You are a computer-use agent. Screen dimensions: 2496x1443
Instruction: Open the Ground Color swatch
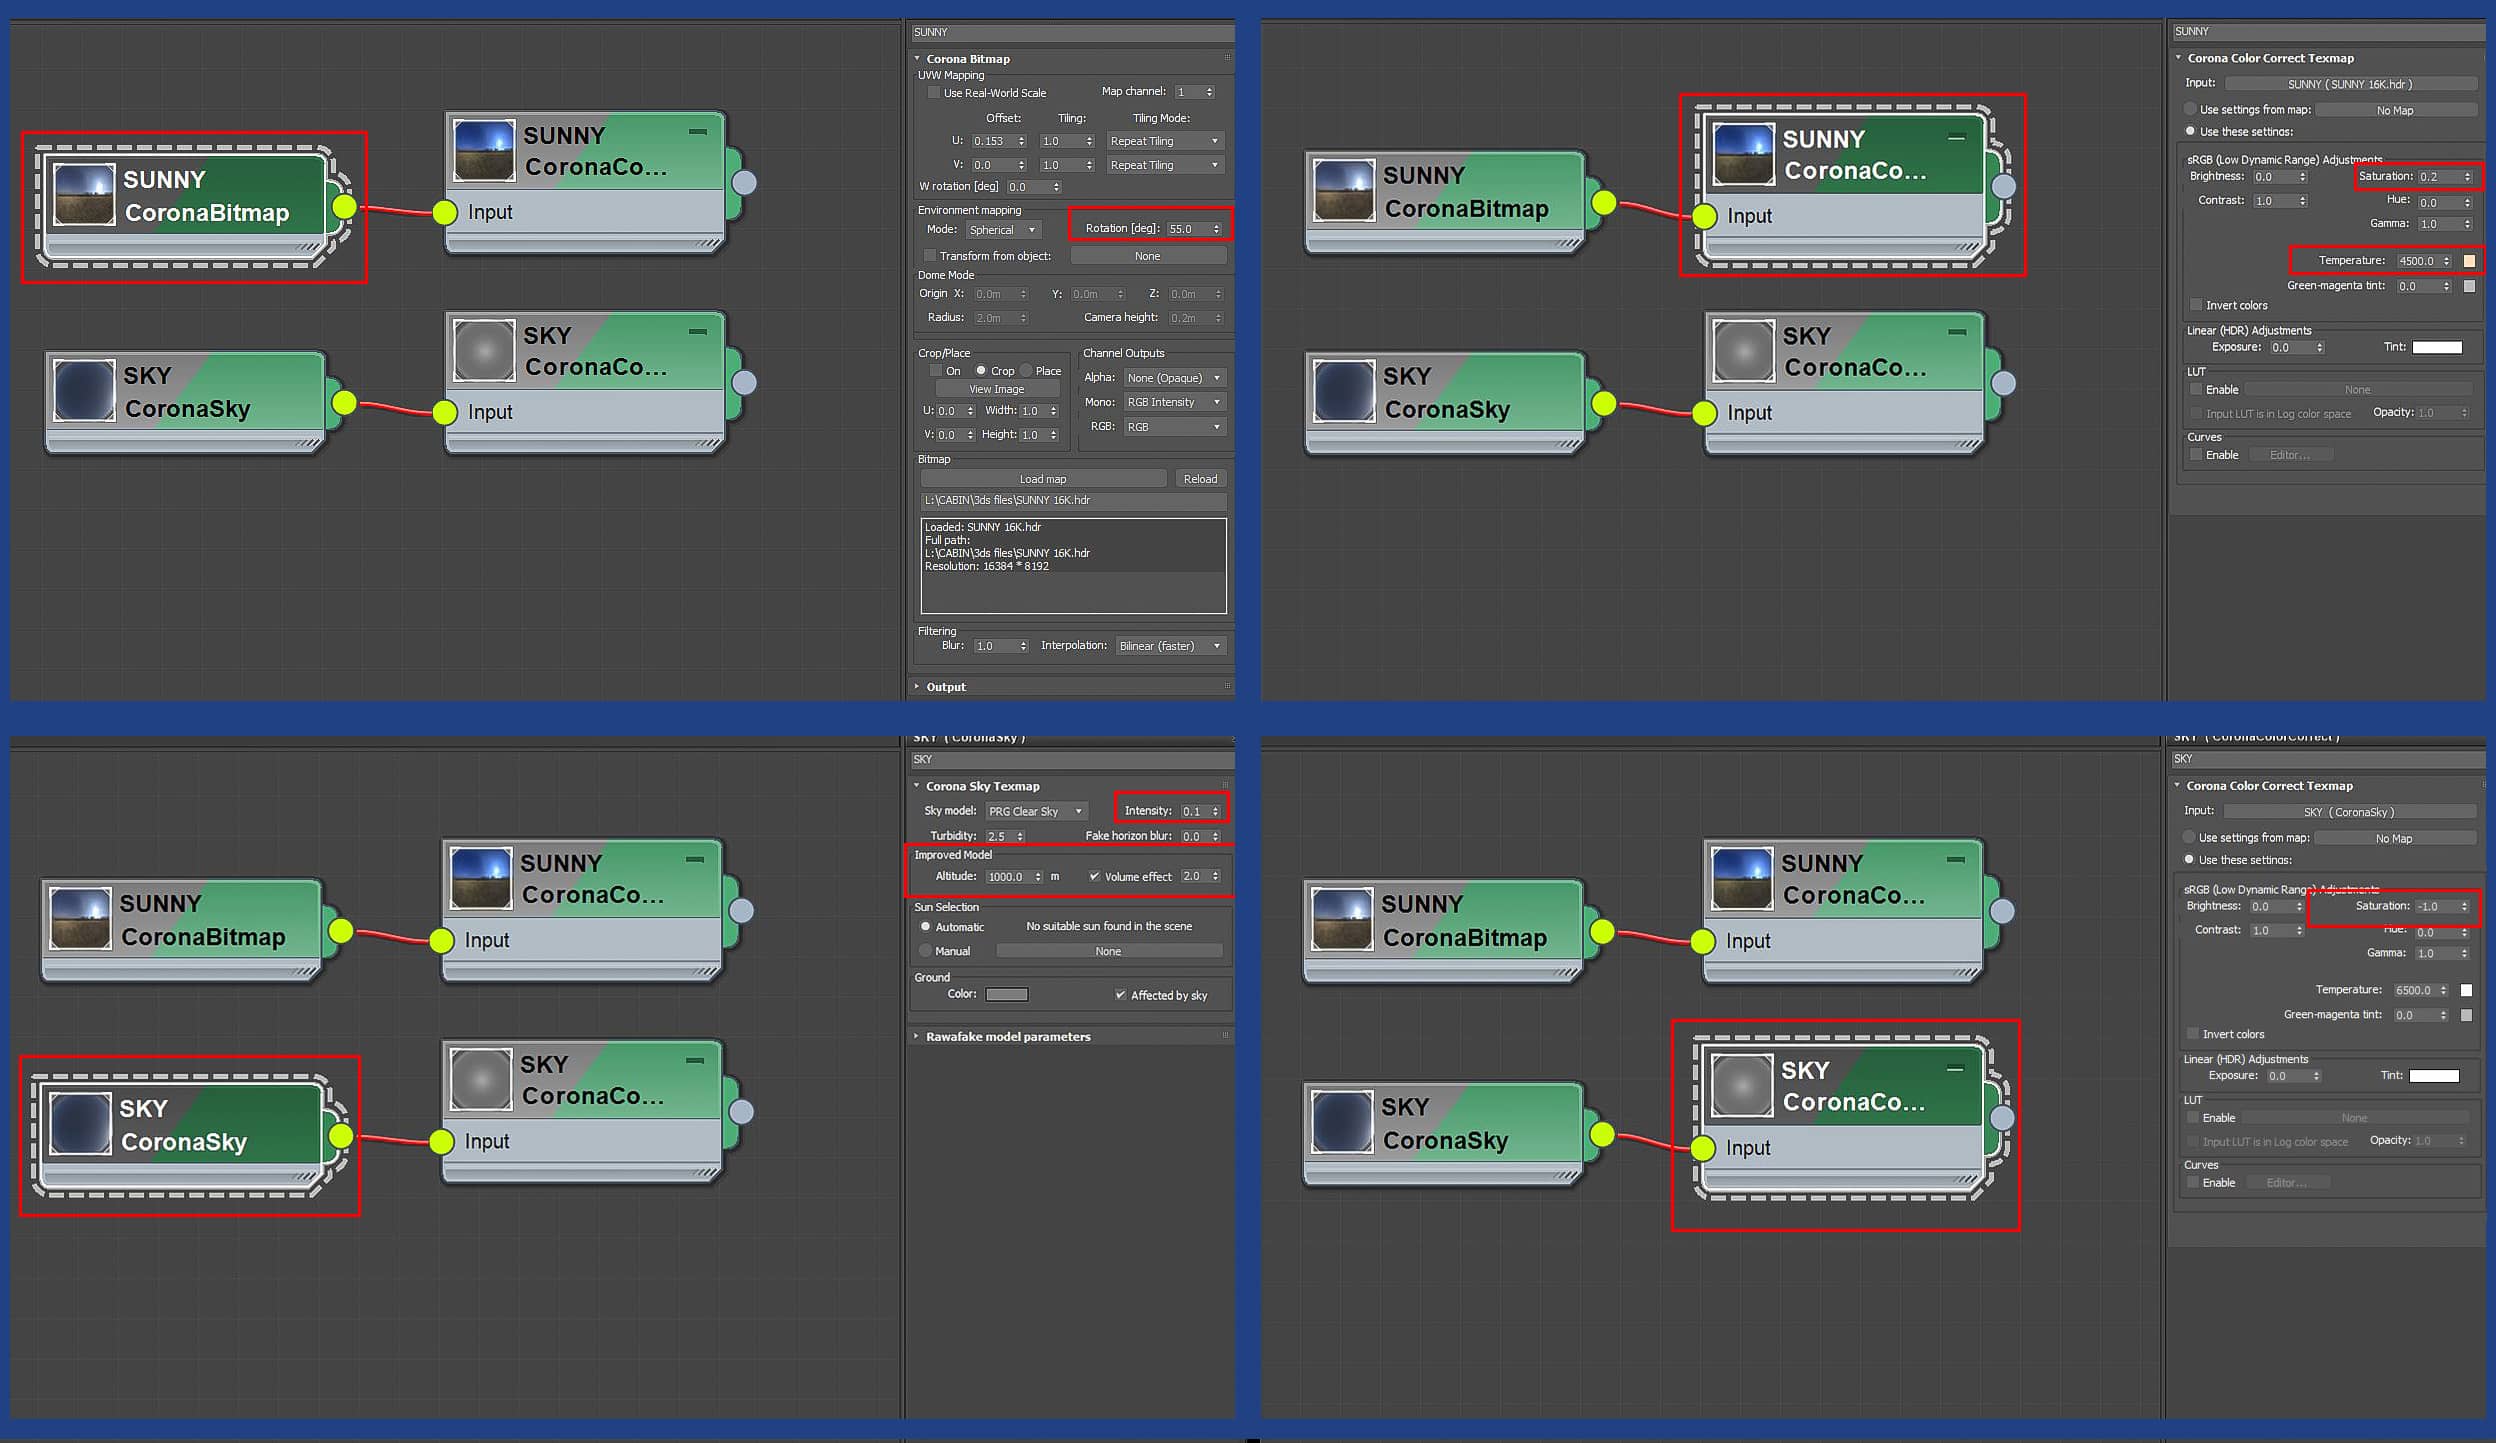(1006, 994)
